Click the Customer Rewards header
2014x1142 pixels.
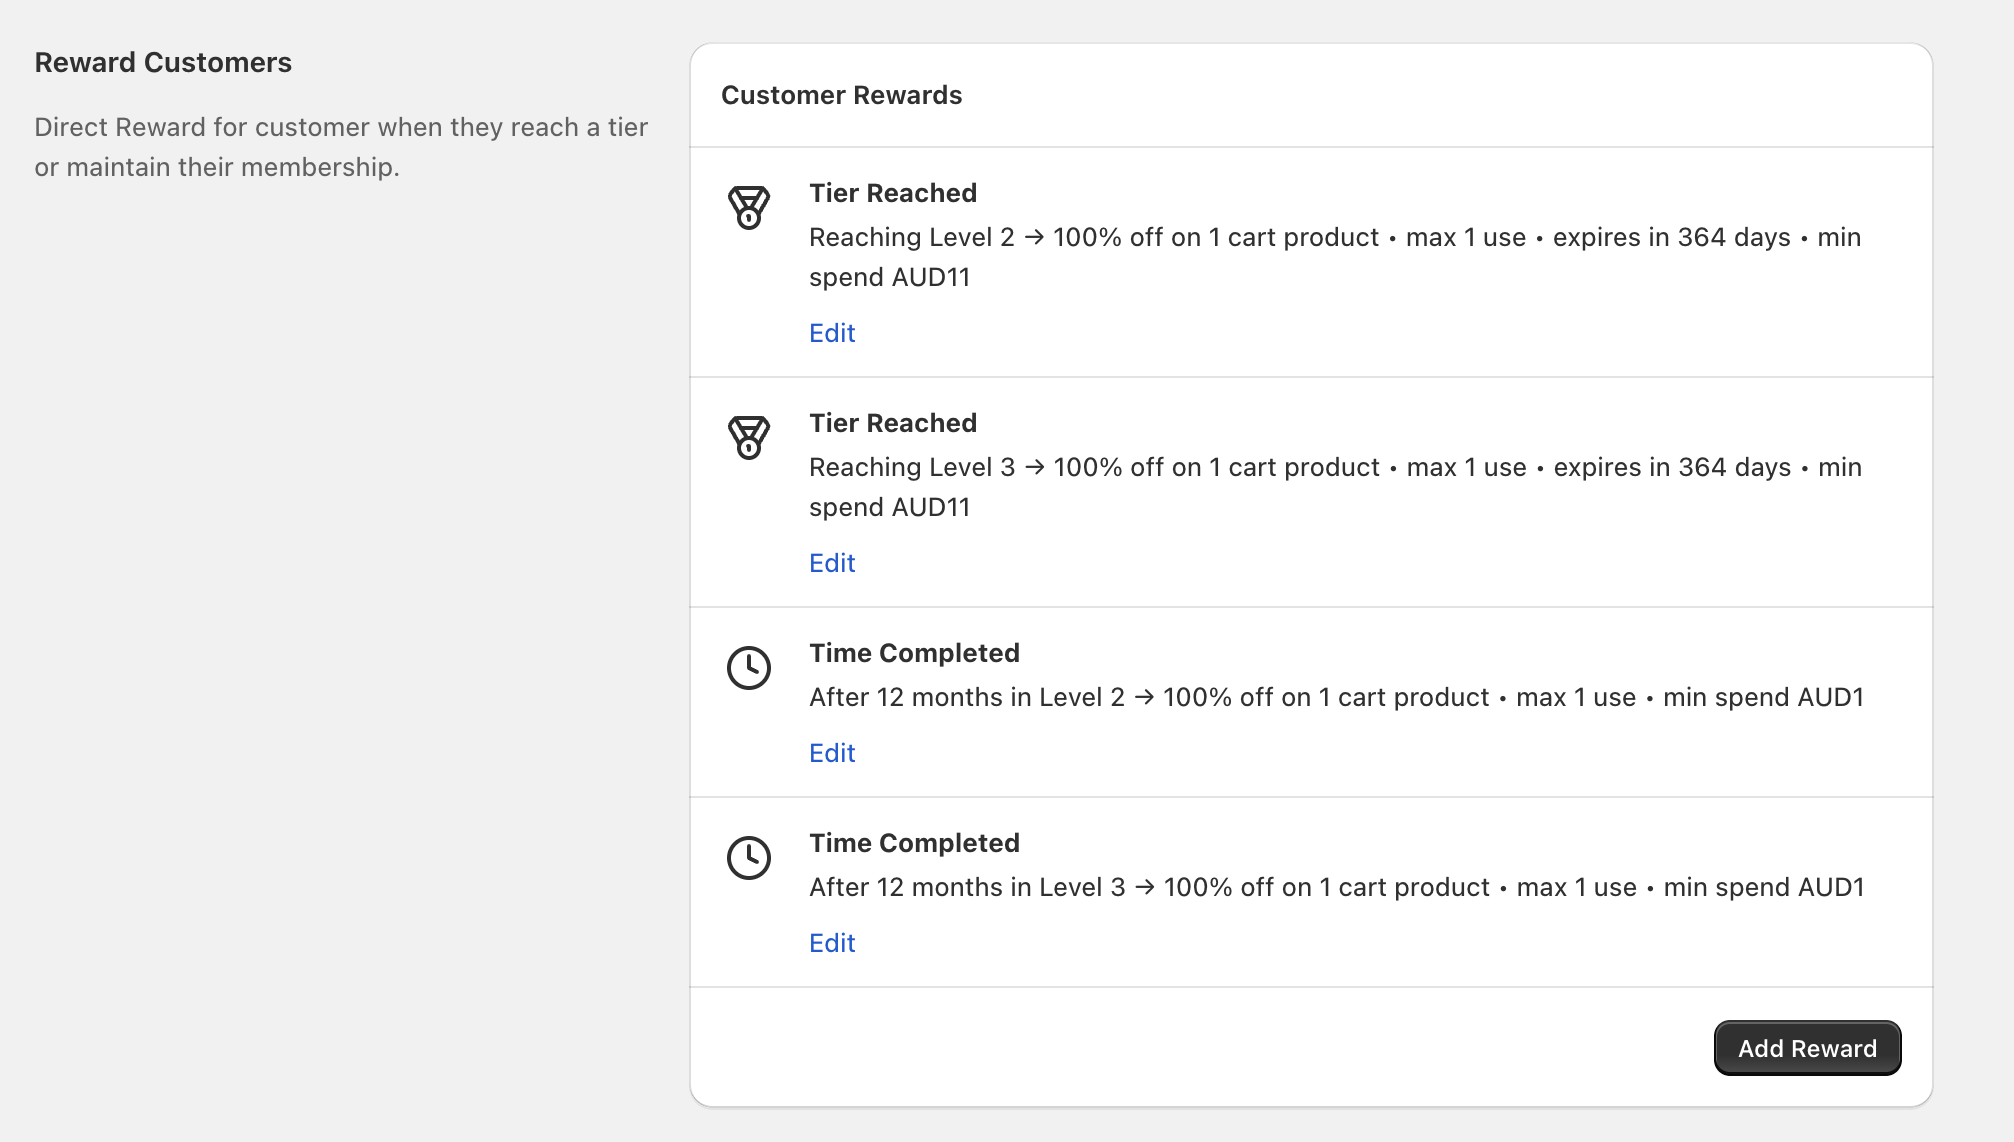point(842,95)
